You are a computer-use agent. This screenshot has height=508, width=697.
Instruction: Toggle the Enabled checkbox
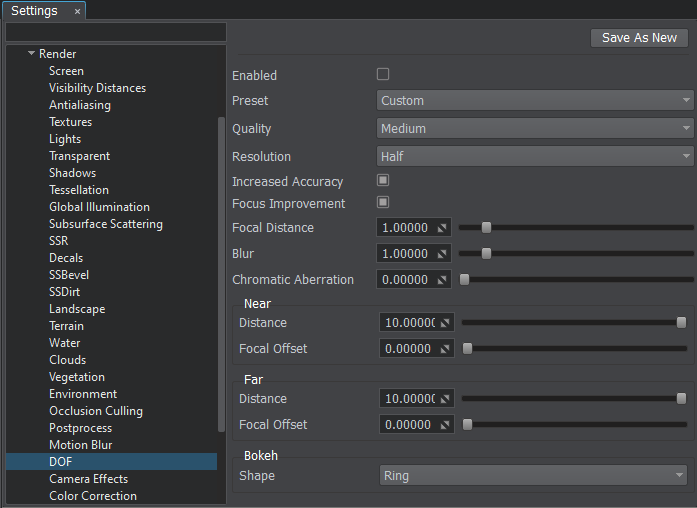(383, 74)
